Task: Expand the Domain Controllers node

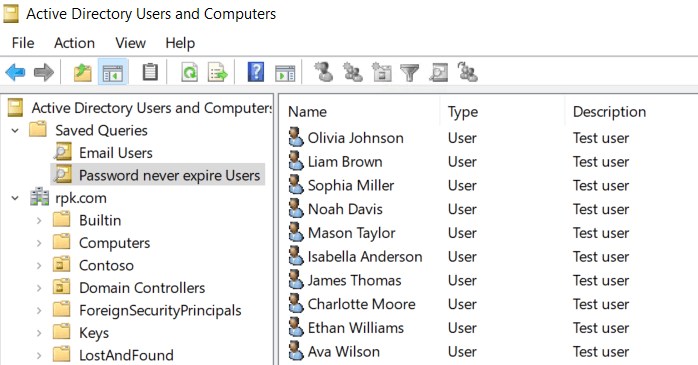Action: click(39, 288)
